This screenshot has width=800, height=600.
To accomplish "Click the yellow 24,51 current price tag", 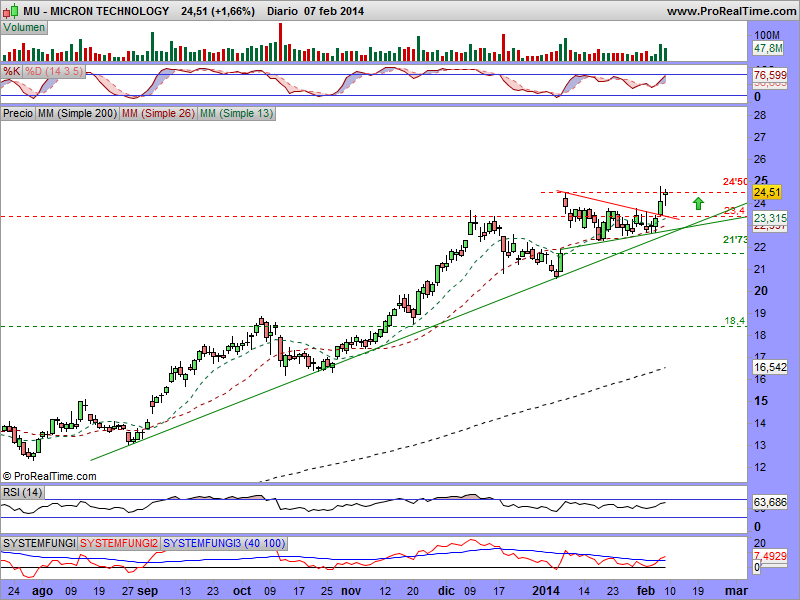I will click(x=767, y=192).
